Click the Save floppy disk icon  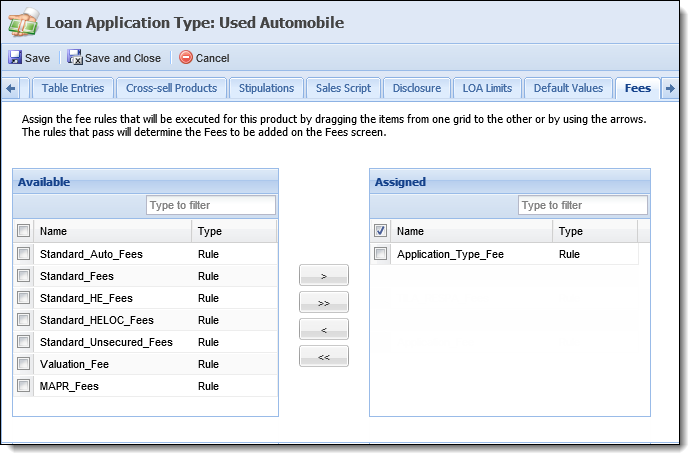(x=15, y=58)
